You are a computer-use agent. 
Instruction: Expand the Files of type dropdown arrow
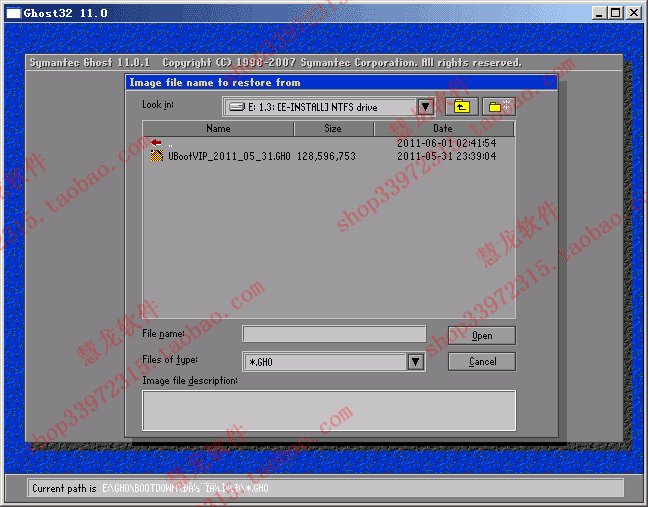(x=416, y=362)
